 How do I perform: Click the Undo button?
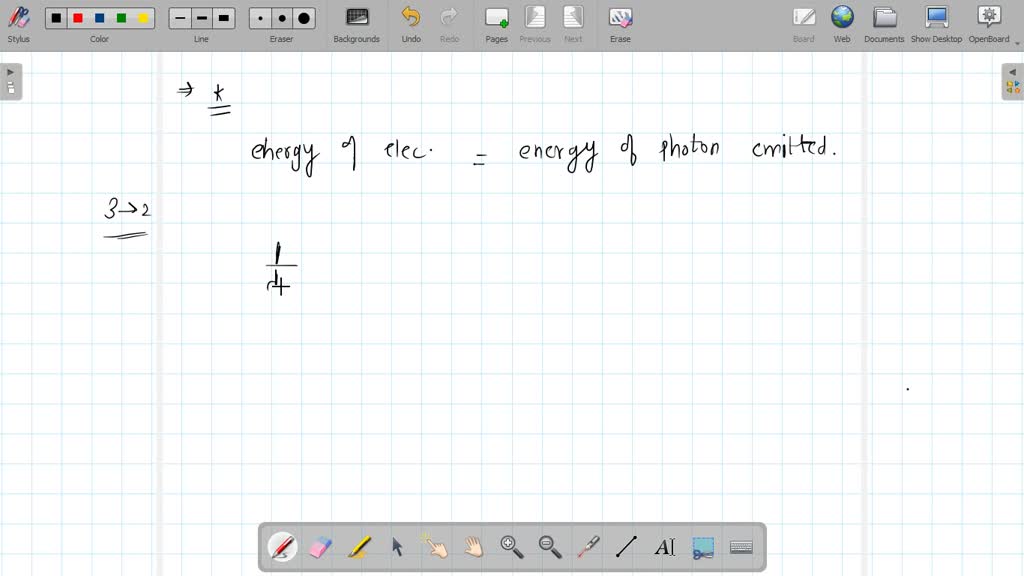411,23
